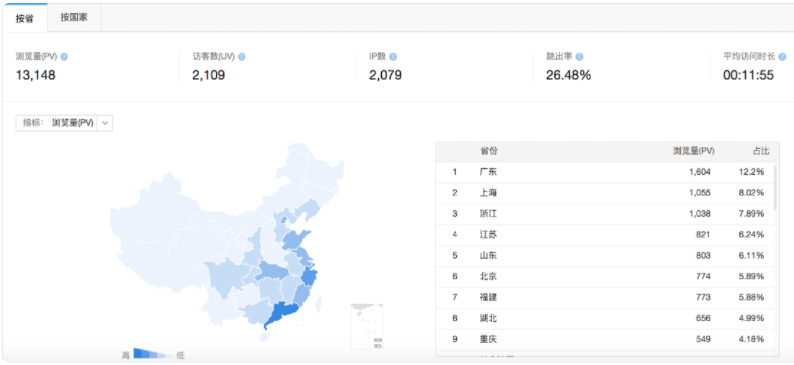The height and width of the screenshot is (365, 794).
Task: Click the 占比 column header
Action: pyautogui.click(x=760, y=151)
